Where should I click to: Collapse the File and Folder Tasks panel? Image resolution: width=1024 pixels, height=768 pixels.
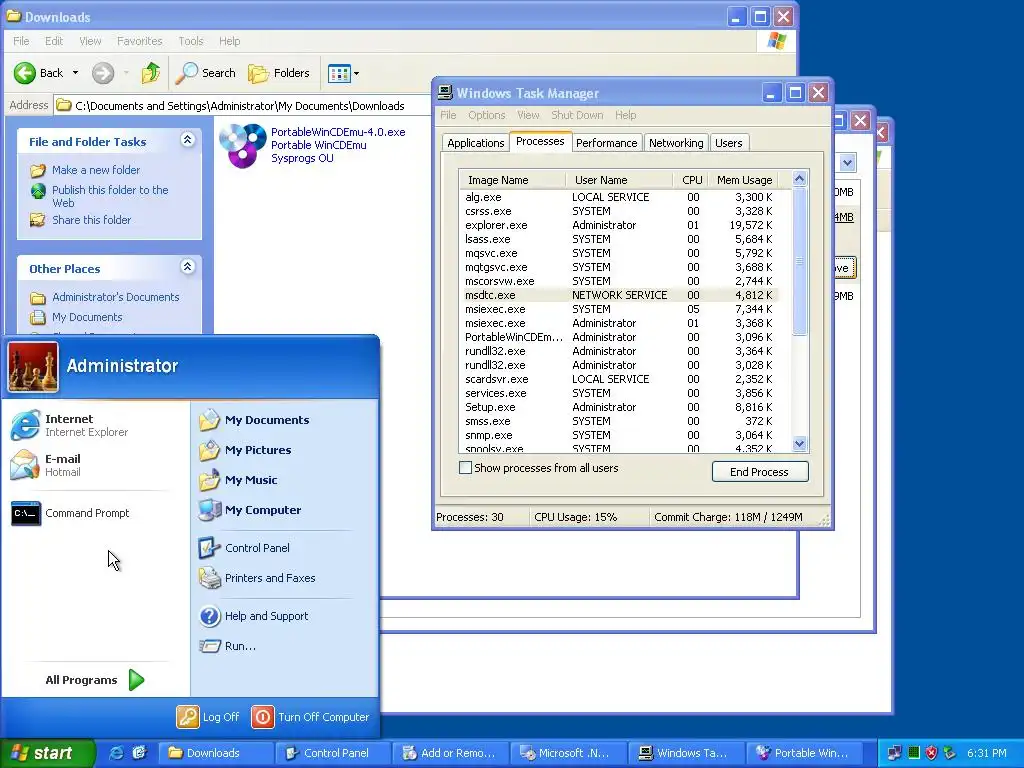pyautogui.click(x=187, y=140)
